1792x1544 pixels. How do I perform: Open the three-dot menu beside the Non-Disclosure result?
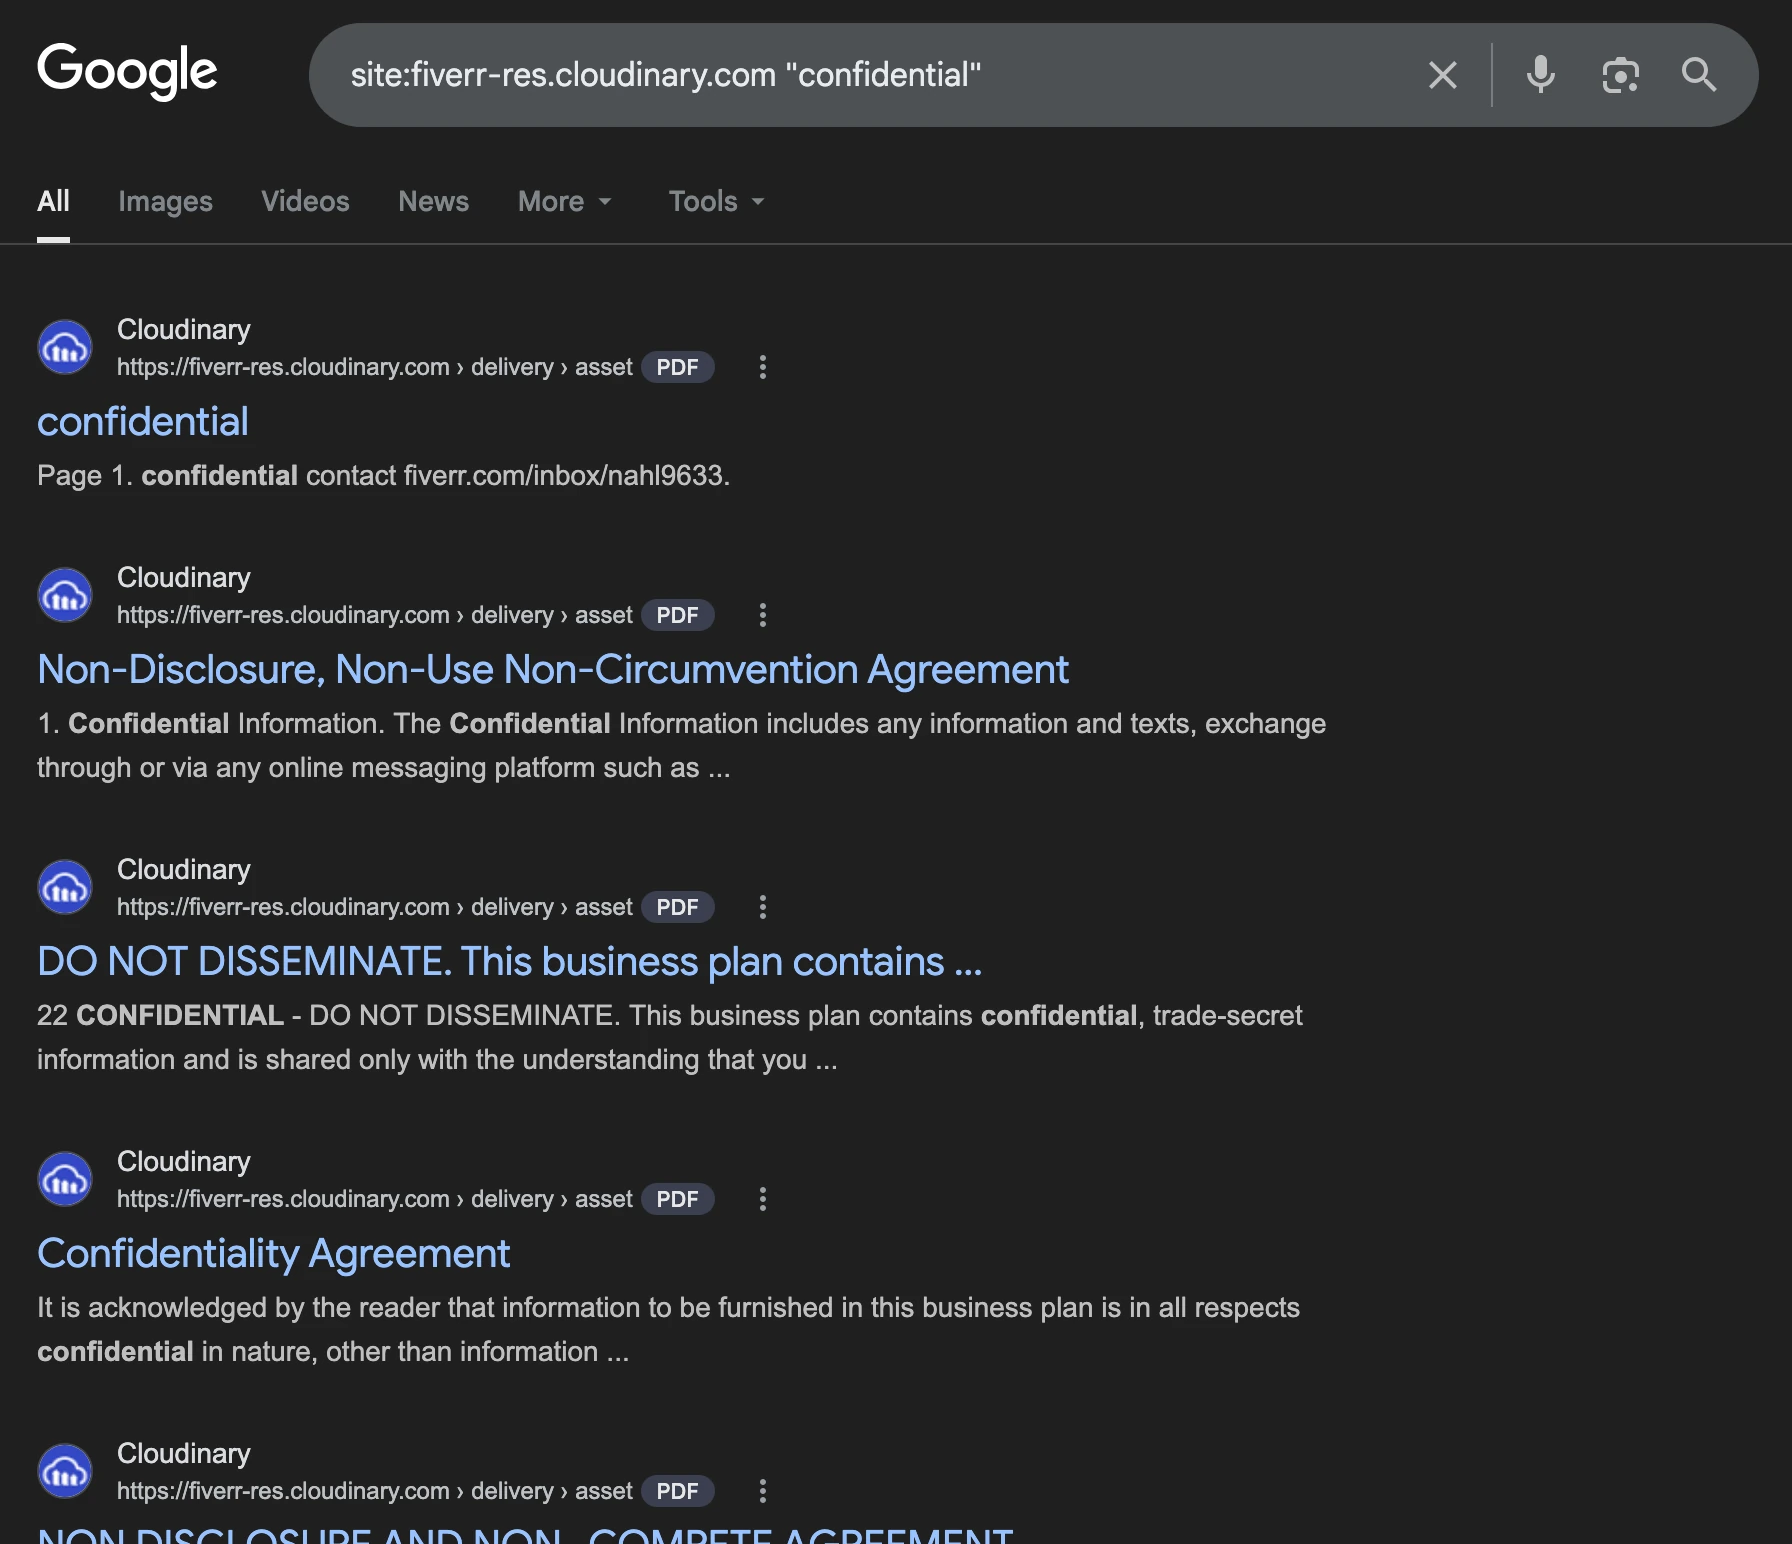(763, 615)
